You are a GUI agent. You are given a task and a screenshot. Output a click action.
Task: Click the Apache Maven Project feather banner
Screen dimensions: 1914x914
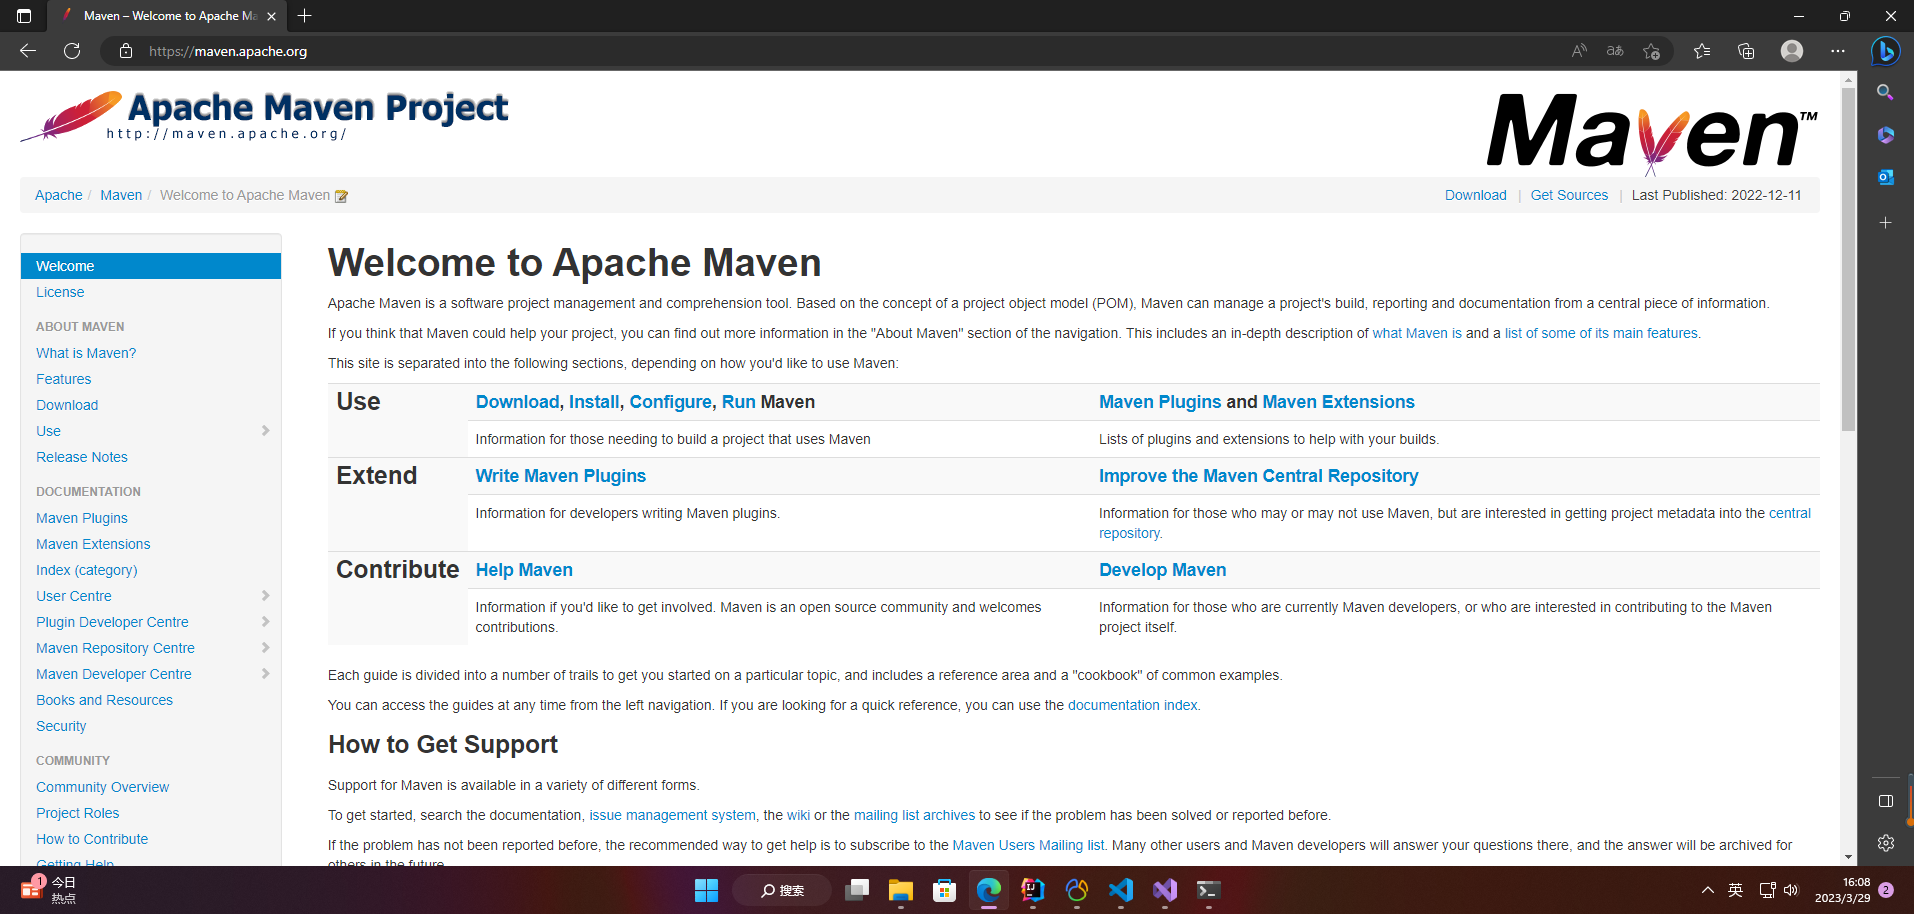pyautogui.click(x=264, y=116)
